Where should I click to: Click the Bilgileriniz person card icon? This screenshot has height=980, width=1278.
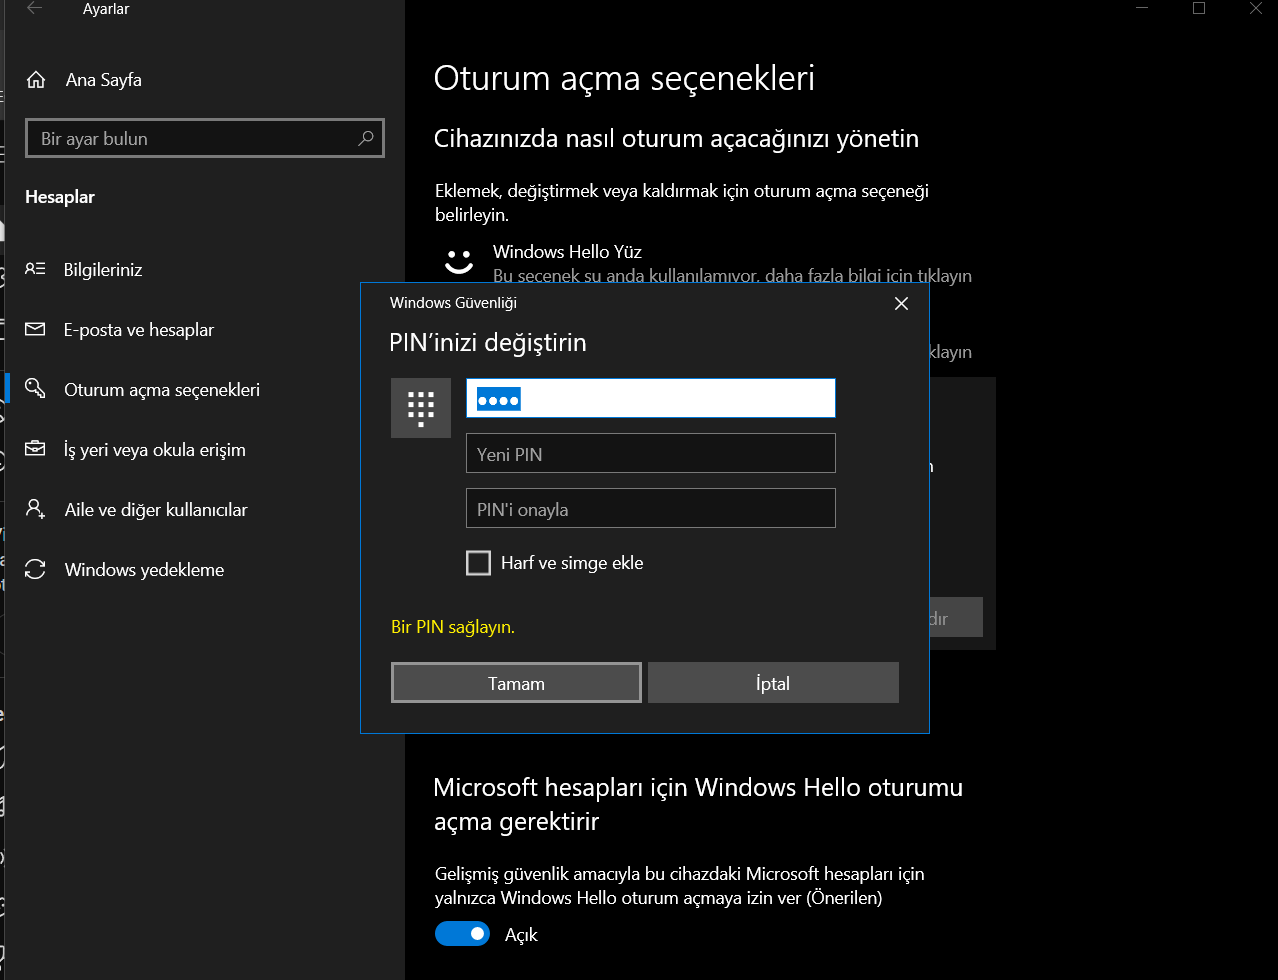click(35, 269)
